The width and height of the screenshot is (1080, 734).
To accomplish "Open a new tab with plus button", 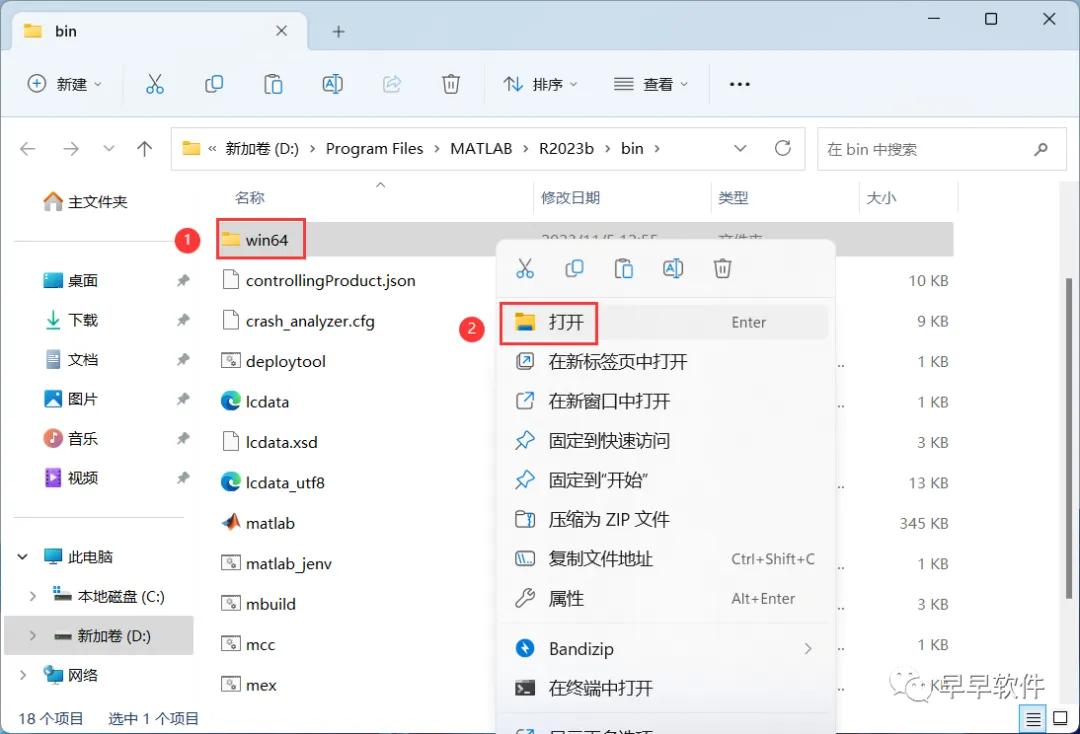I will pyautogui.click(x=338, y=31).
